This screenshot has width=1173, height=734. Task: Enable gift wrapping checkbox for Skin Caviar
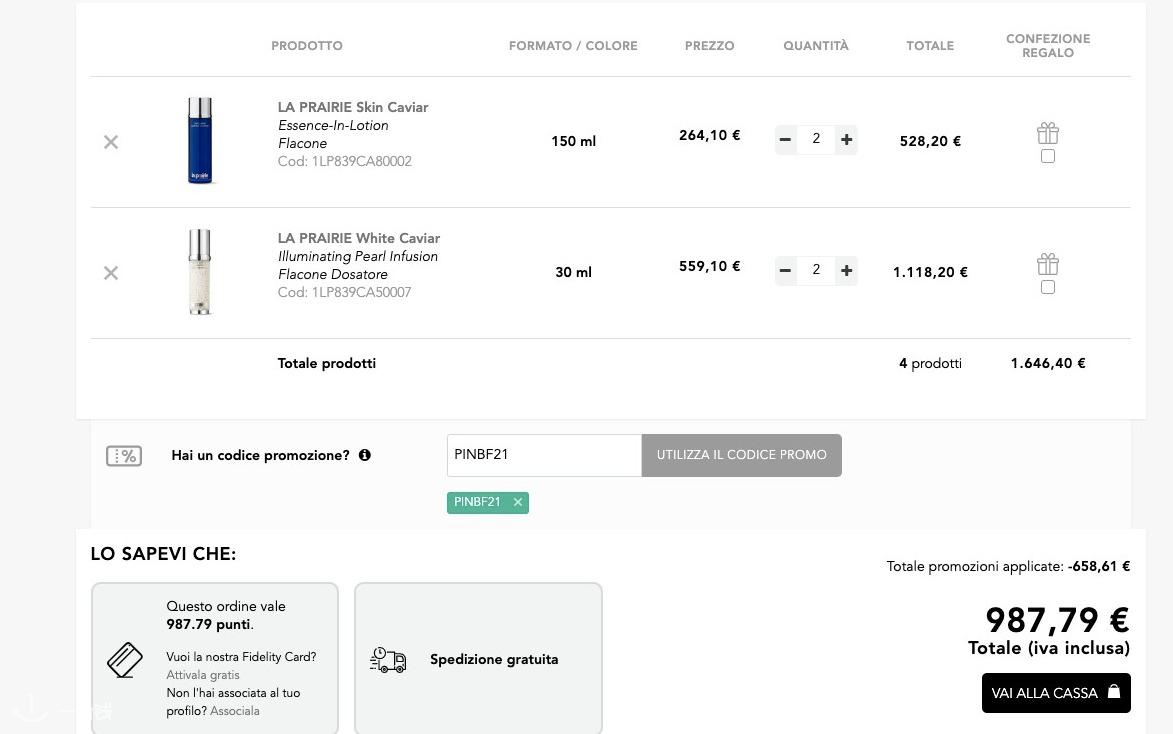1047,156
